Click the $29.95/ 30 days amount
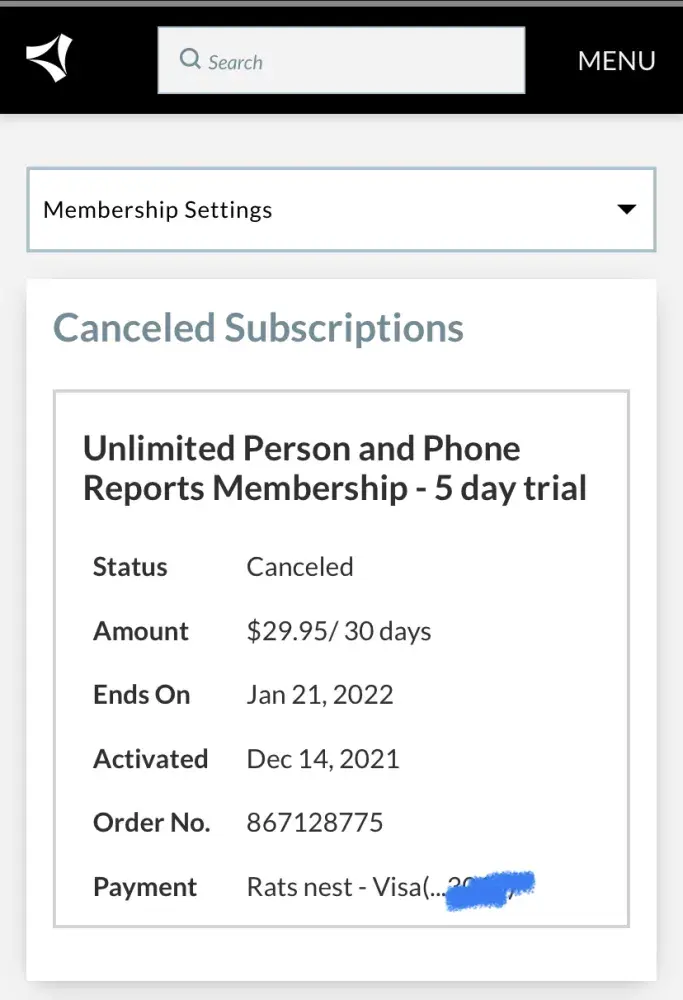Screen dimensions: 683x1000 click(x=339, y=631)
